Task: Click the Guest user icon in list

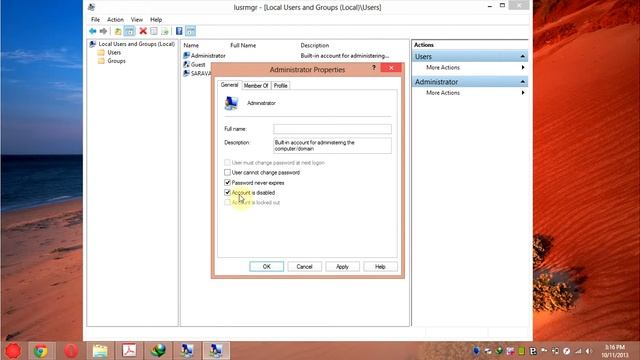Action: 187,64
